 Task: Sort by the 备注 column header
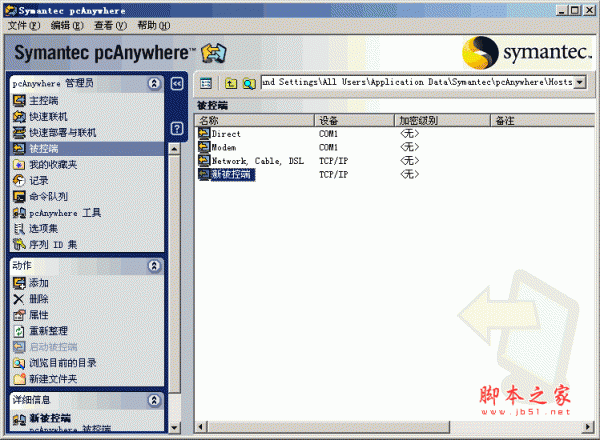tap(543, 121)
